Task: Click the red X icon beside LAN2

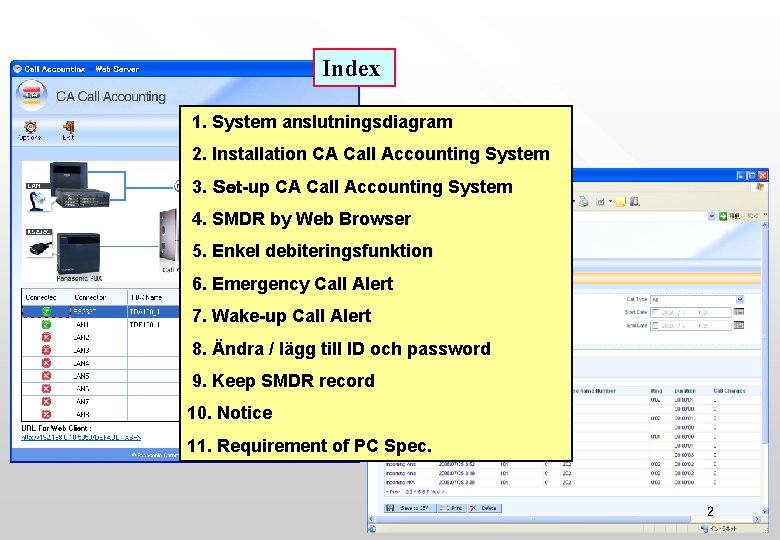Action: click(x=46, y=337)
